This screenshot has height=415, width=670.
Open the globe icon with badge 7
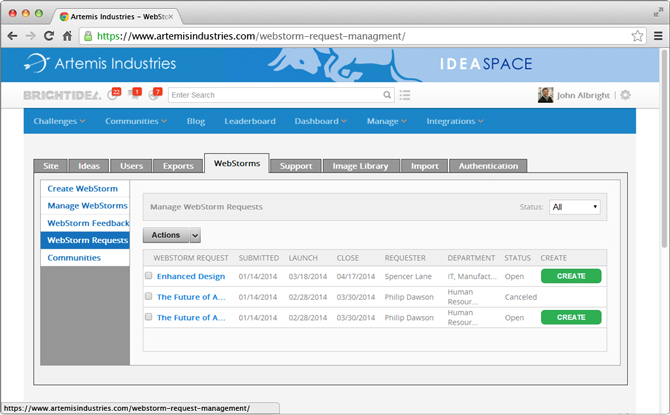155,94
